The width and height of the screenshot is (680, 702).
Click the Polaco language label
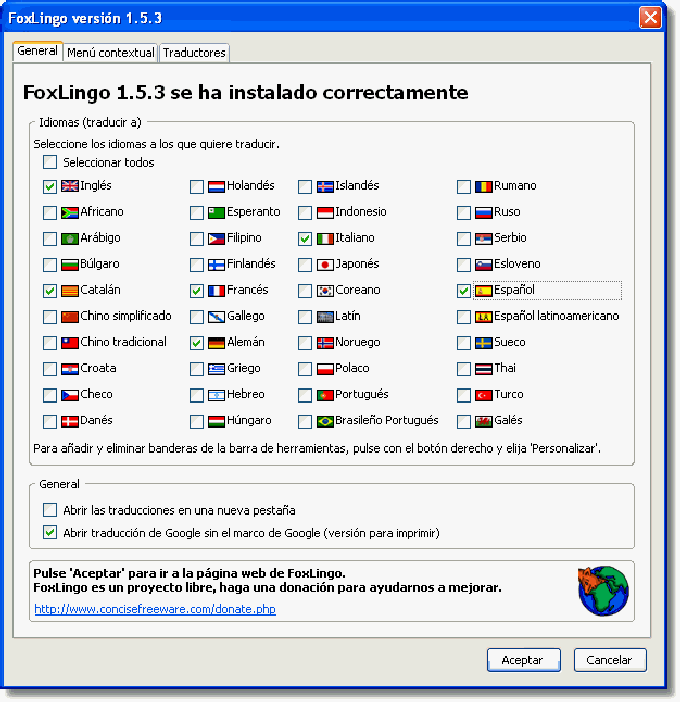pyautogui.click(x=352, y=368)
